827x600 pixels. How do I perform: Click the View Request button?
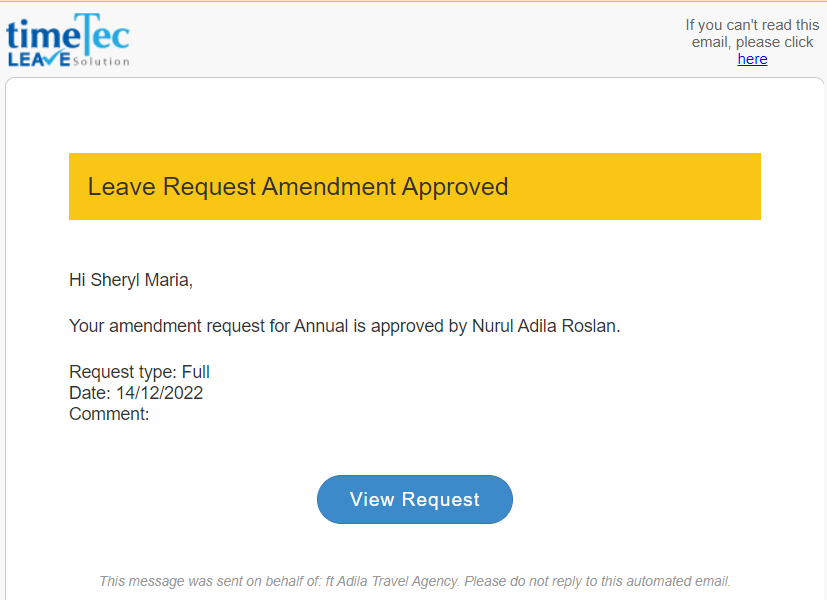coord(415,499)
